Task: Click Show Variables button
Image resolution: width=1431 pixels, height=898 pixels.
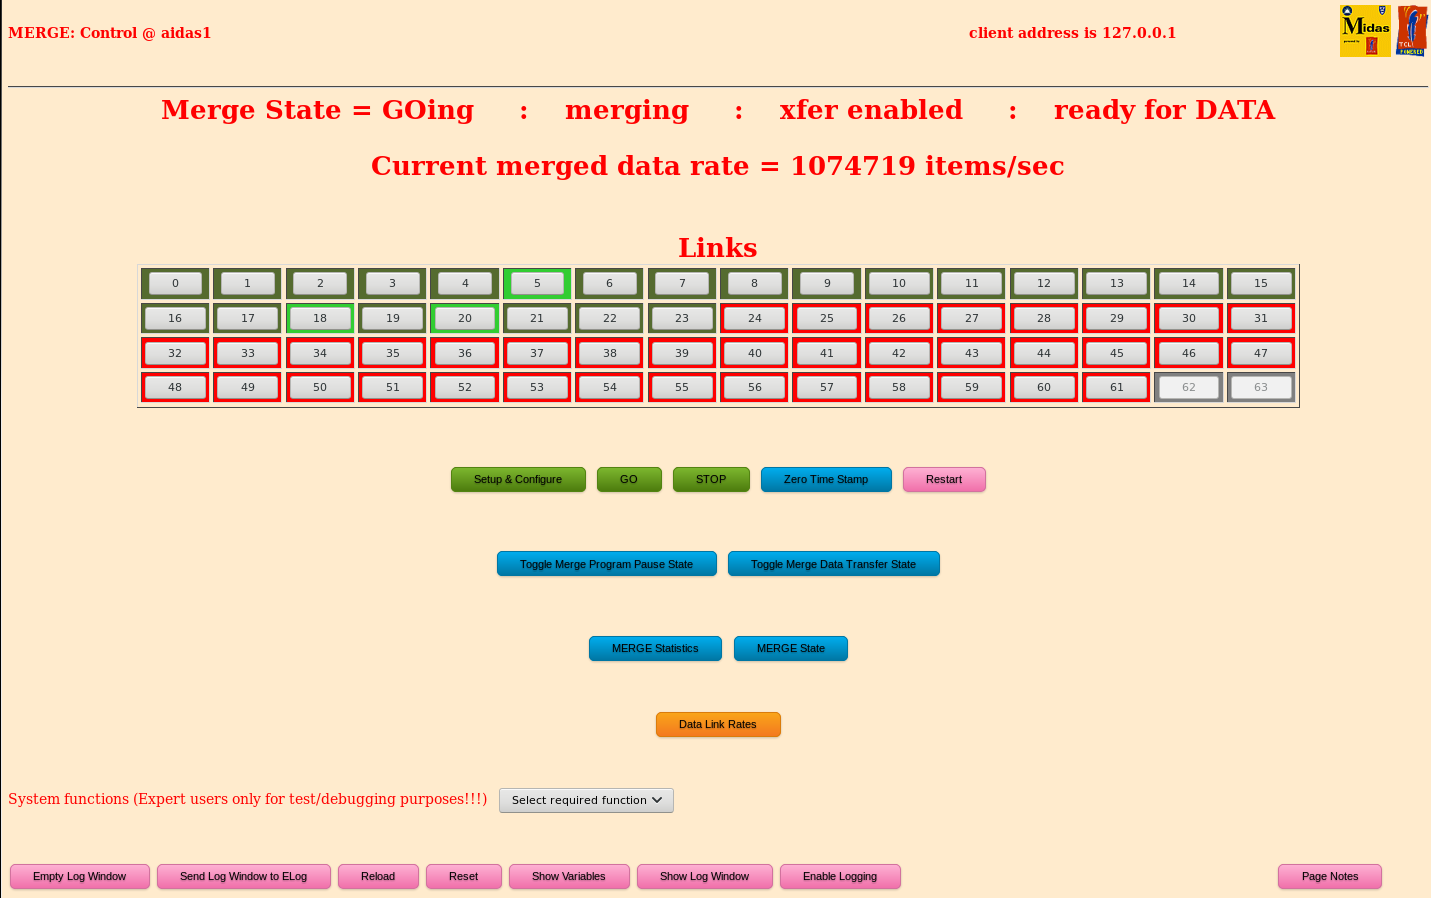Action: pos(569,877)
